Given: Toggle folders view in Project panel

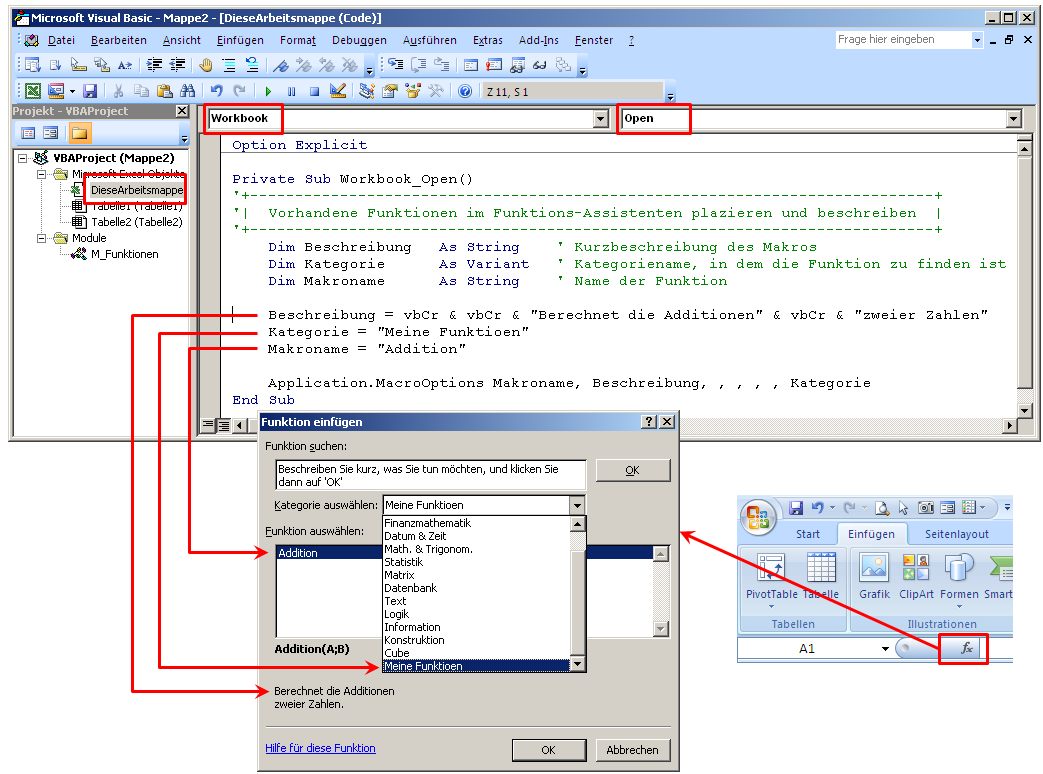Looking at the screenshot, I should pos(79,133).
